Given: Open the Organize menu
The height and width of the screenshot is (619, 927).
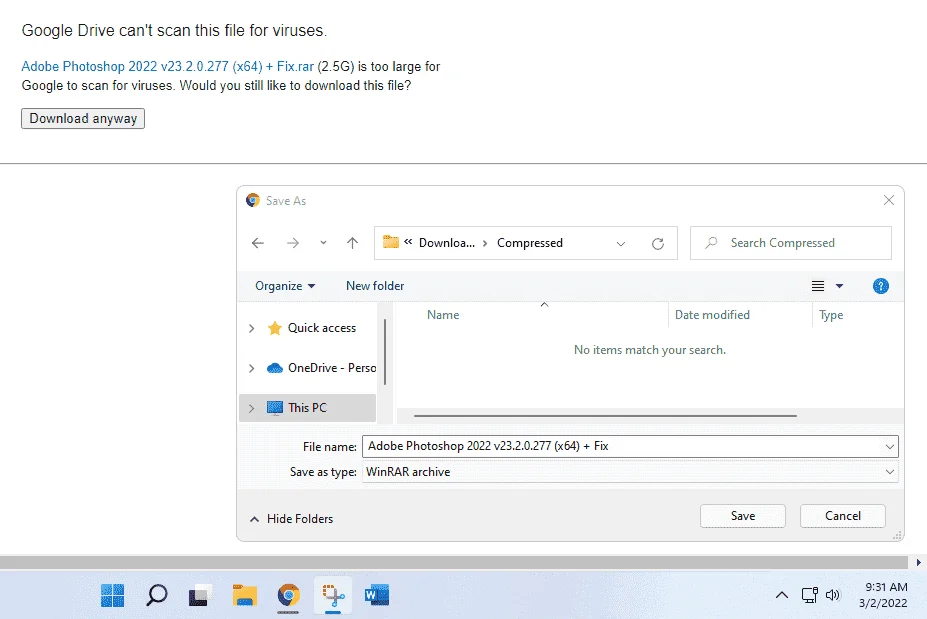Looking at the screenshot, I should pos(285,286).
